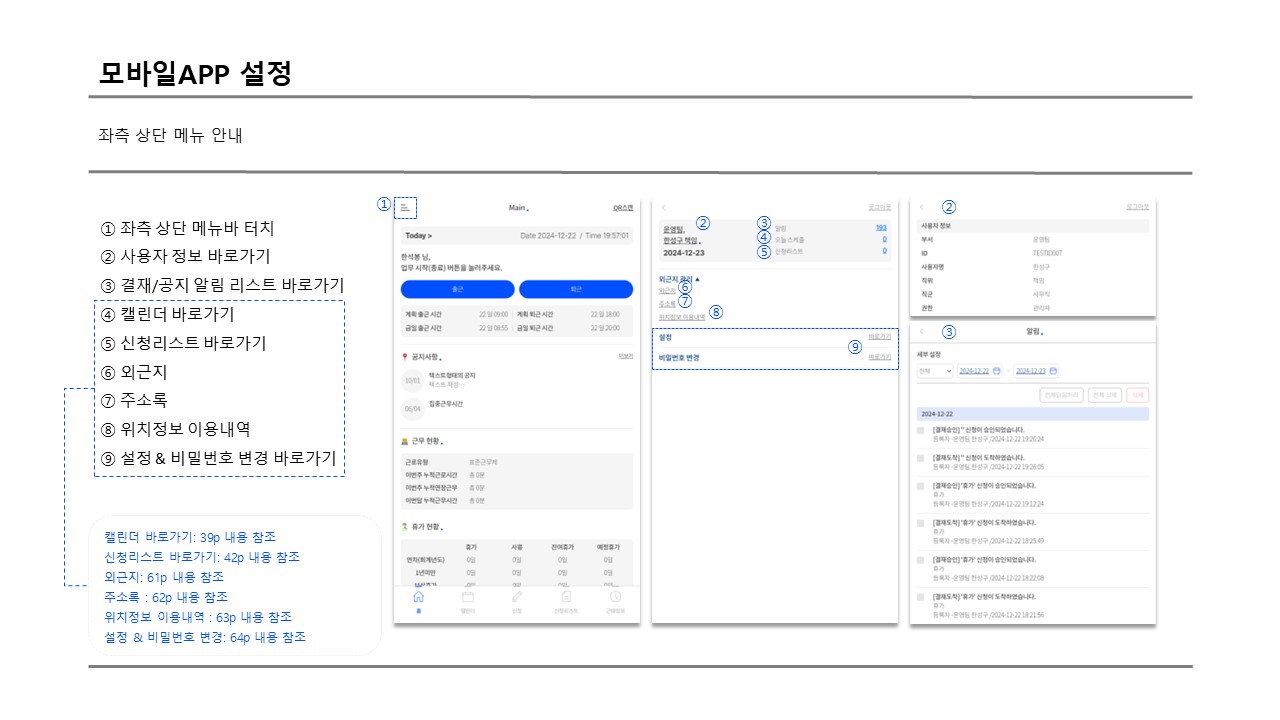Image resolution: width=1280 pixels, height=720 pixels.
Task: Click 바로가기 next to 설정
Action: [880, 337]
